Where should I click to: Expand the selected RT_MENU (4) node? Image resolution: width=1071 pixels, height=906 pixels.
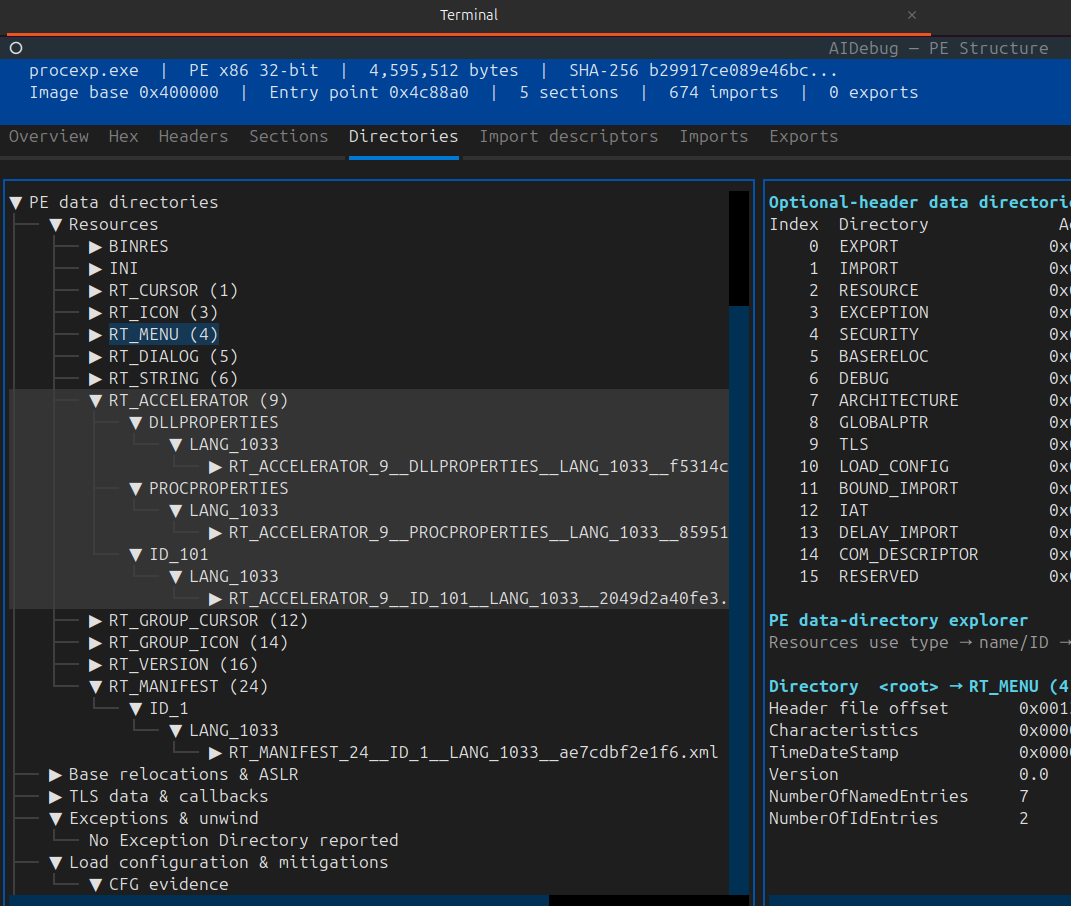[96, 335]
